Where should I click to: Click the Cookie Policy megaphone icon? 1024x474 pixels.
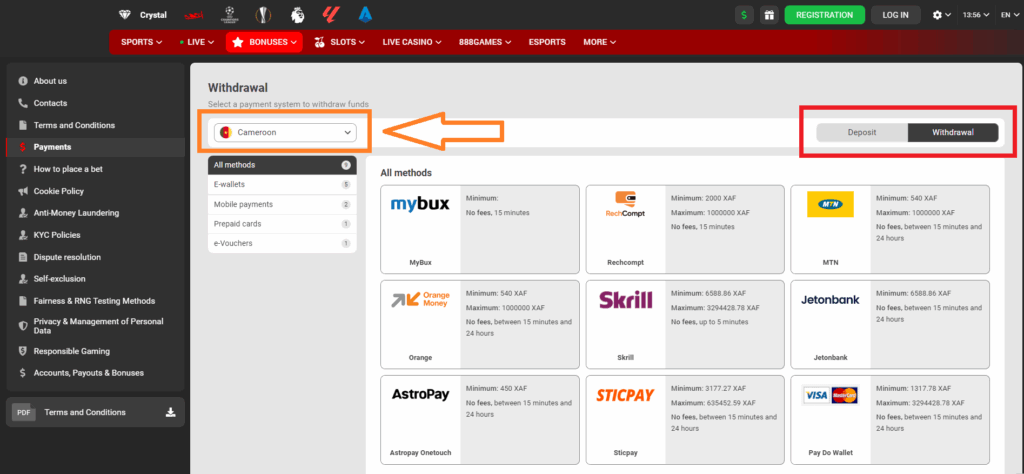coord(23,191)
